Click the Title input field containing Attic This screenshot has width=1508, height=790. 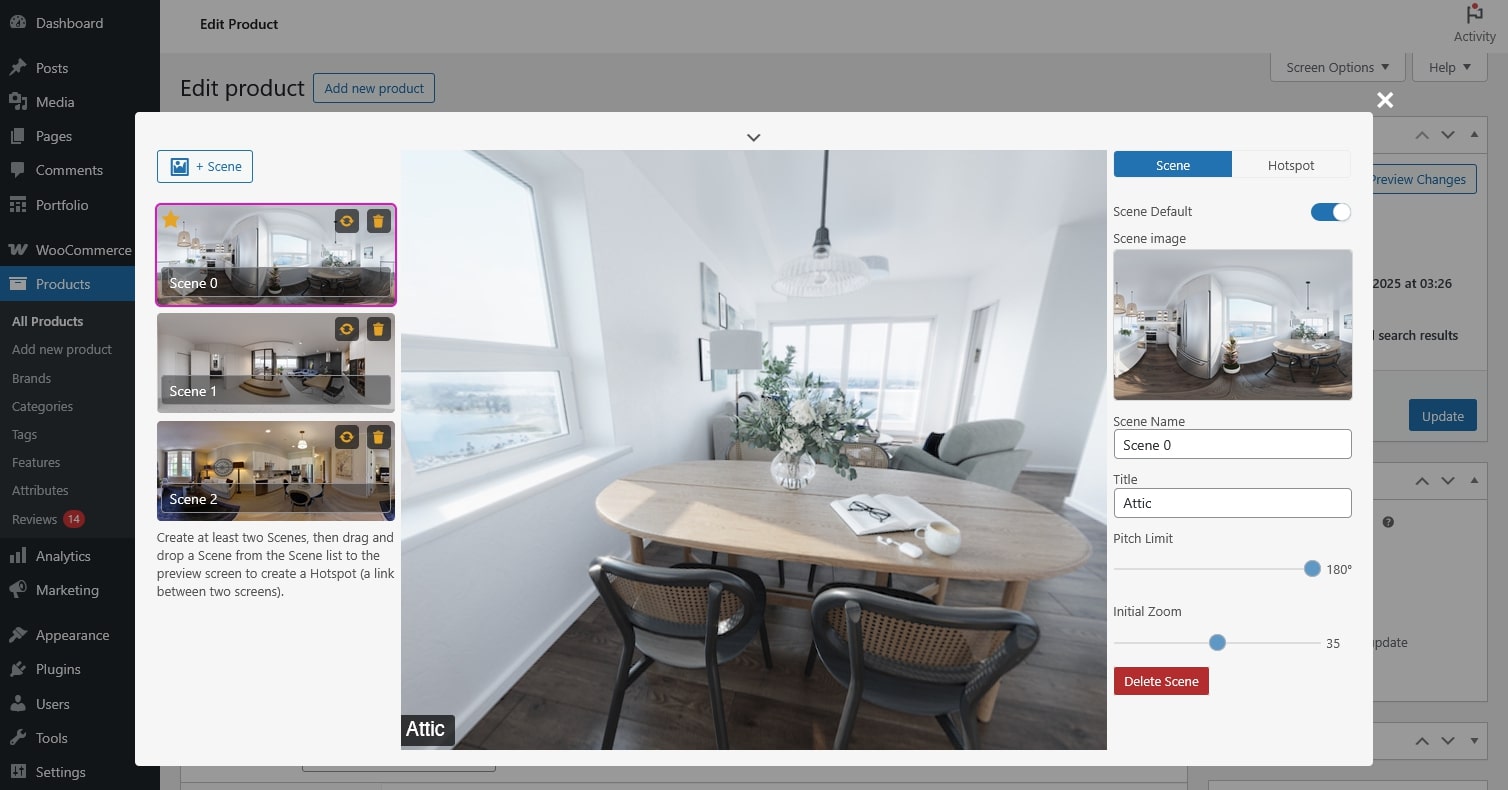point(1232,503)
